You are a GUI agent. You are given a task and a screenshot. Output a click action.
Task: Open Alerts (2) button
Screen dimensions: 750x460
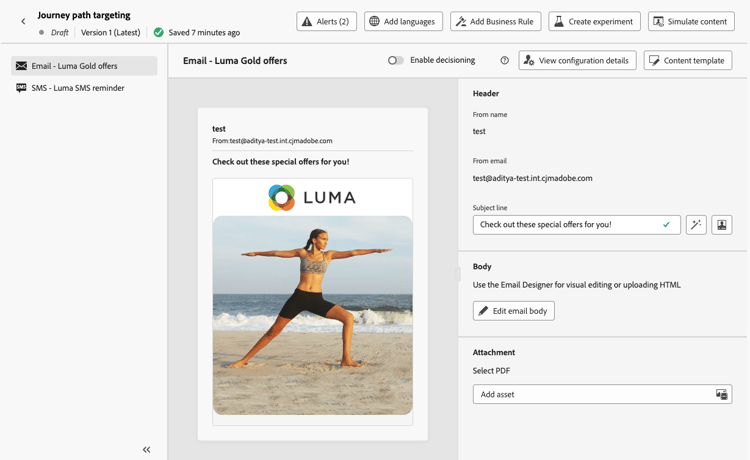click(326, 22)
